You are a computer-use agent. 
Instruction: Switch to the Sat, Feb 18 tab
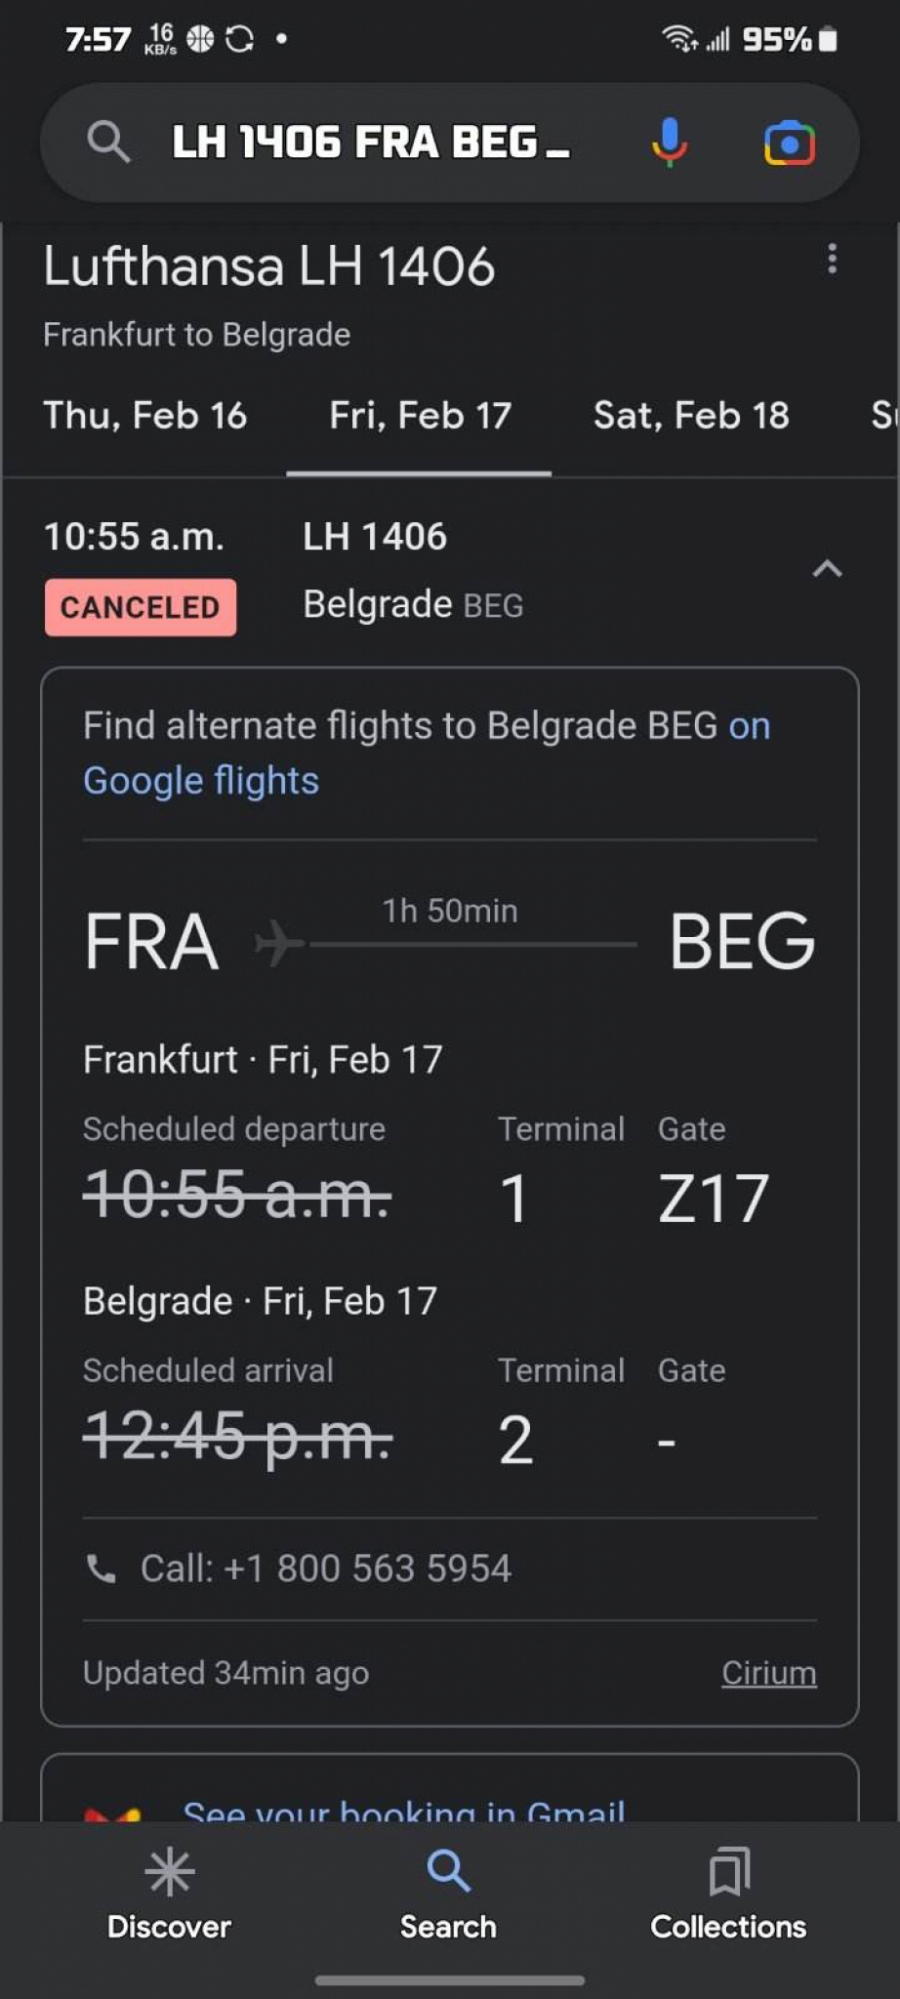coord(691,416)
